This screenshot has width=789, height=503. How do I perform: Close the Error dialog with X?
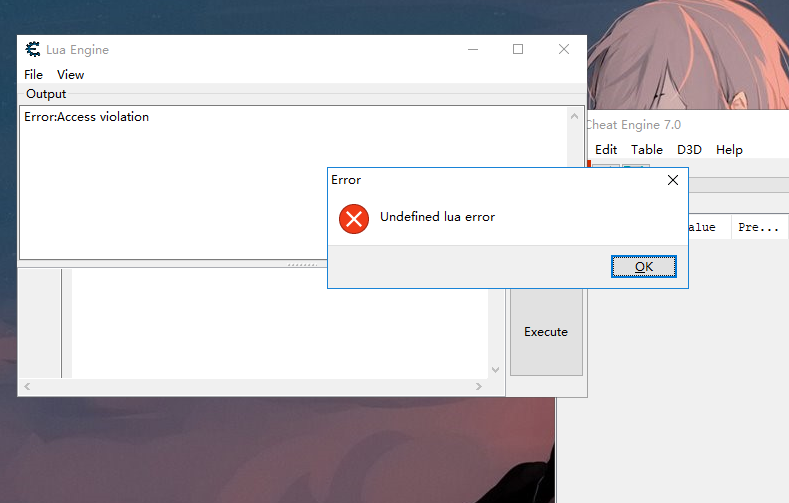[x=673, y=180]
